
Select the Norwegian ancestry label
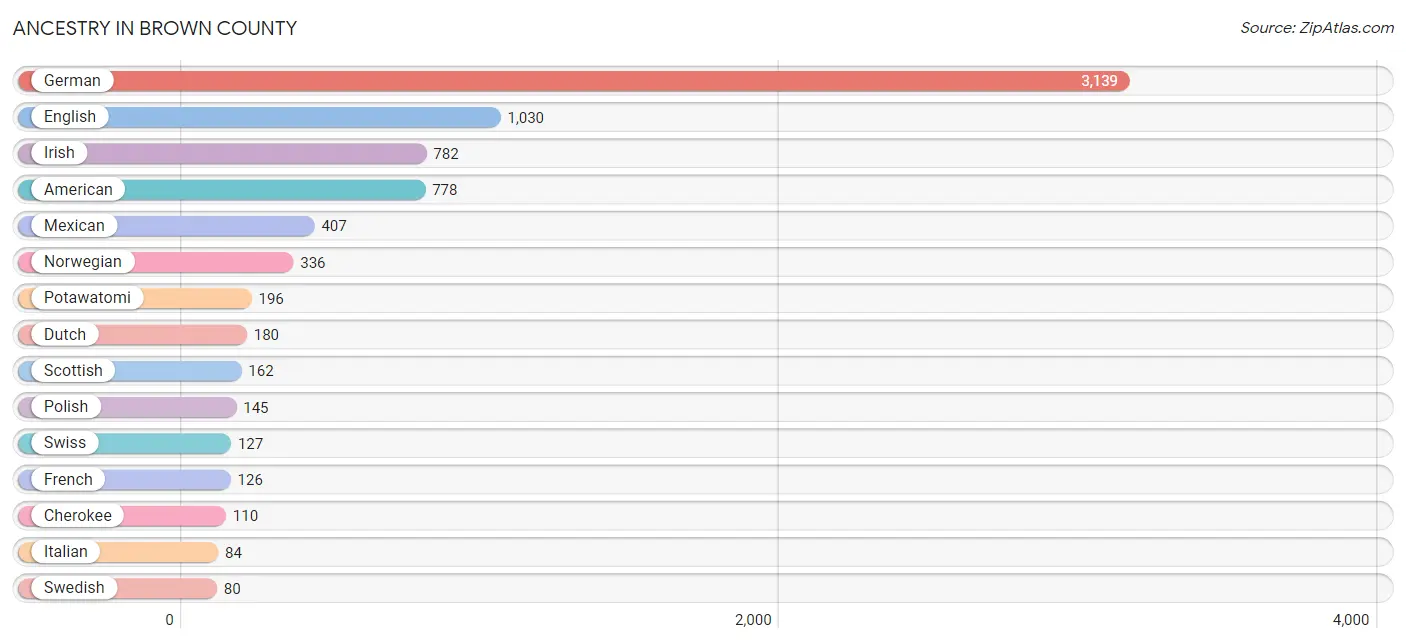83,262
